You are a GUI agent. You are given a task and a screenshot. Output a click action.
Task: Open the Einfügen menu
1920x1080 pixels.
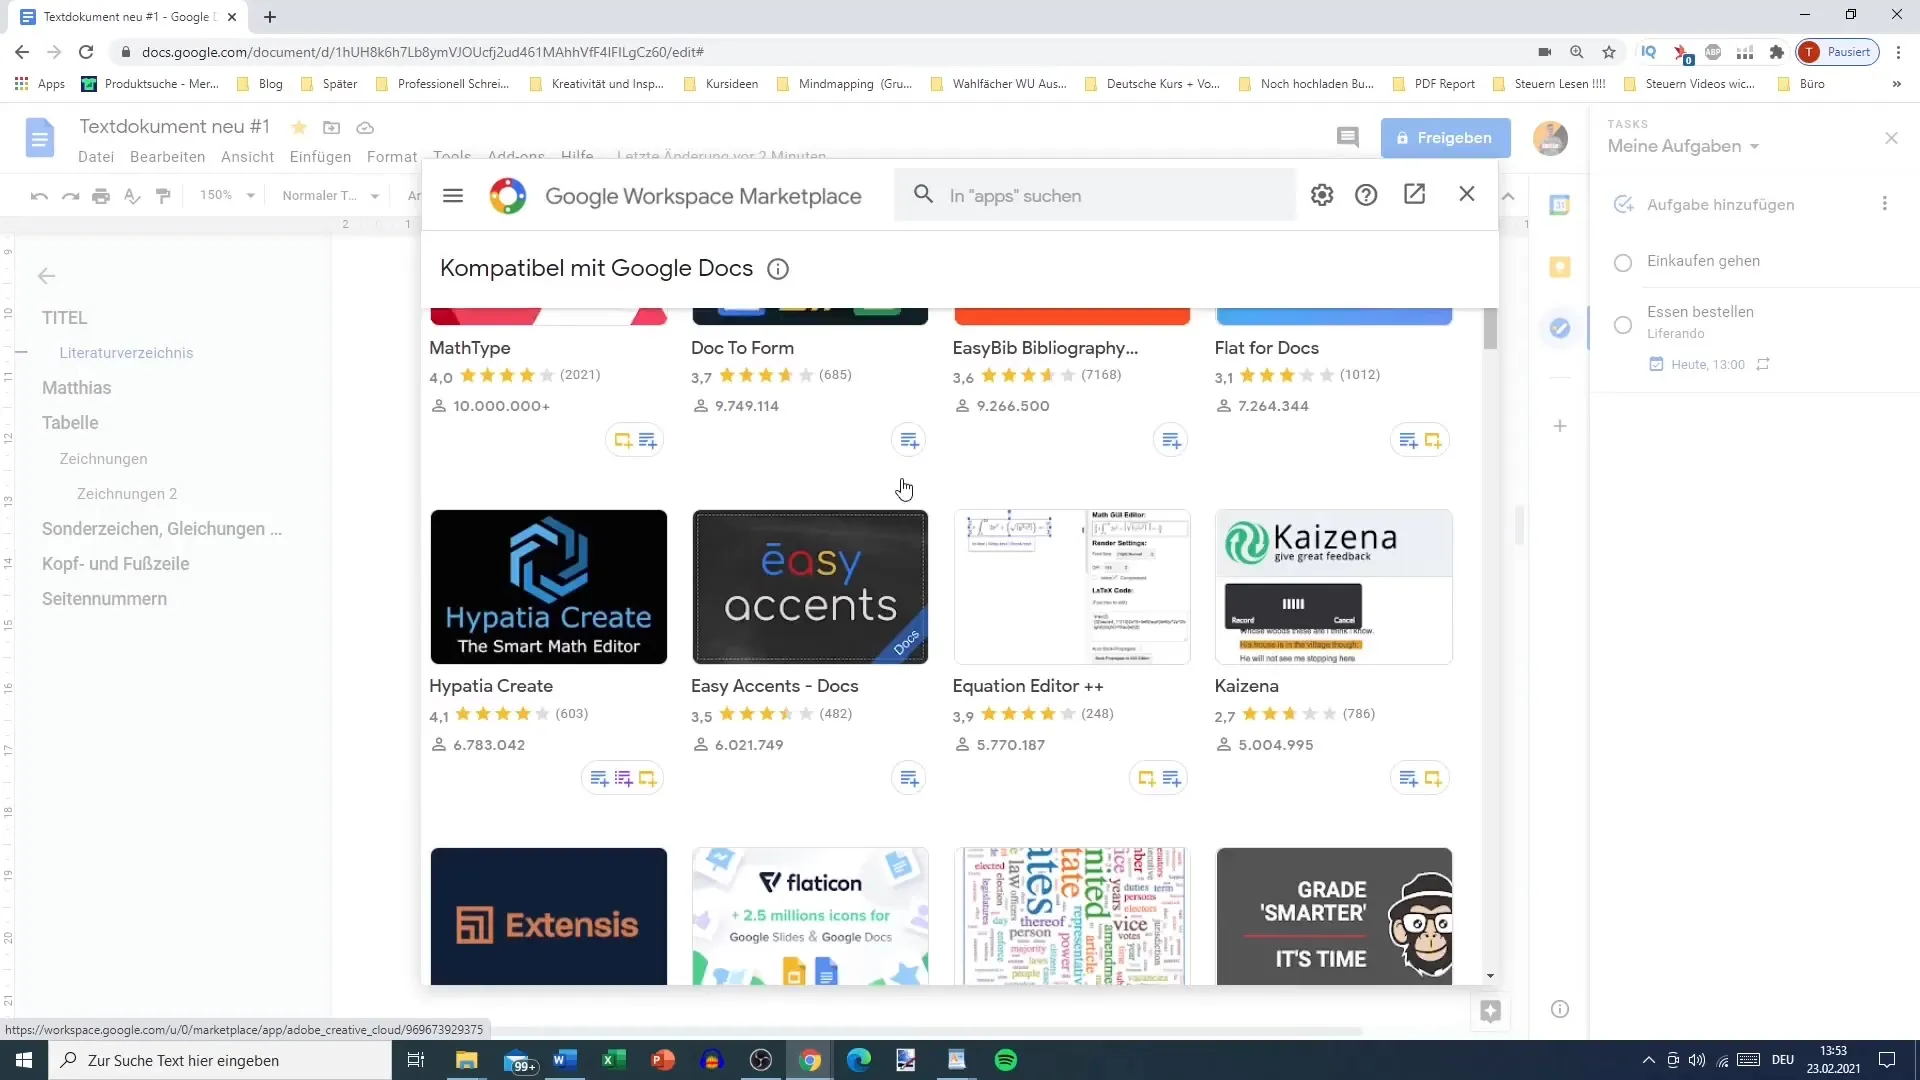click(x=320, y=157)
